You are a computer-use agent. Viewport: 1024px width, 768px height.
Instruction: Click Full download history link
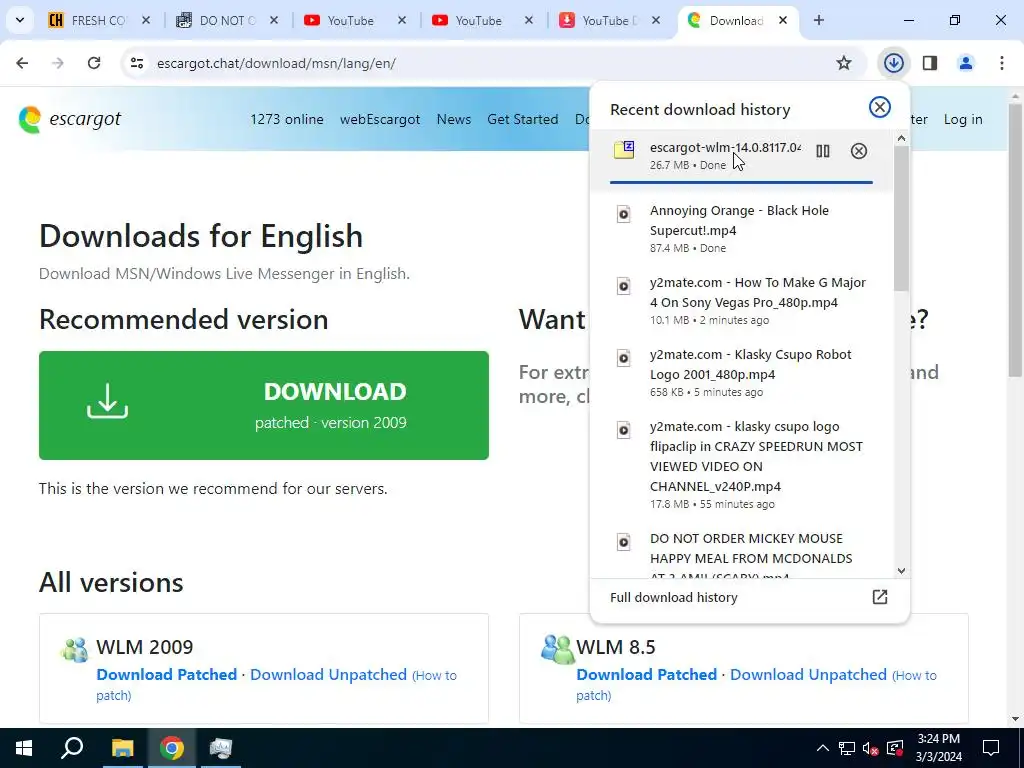(x=673, y=597)
